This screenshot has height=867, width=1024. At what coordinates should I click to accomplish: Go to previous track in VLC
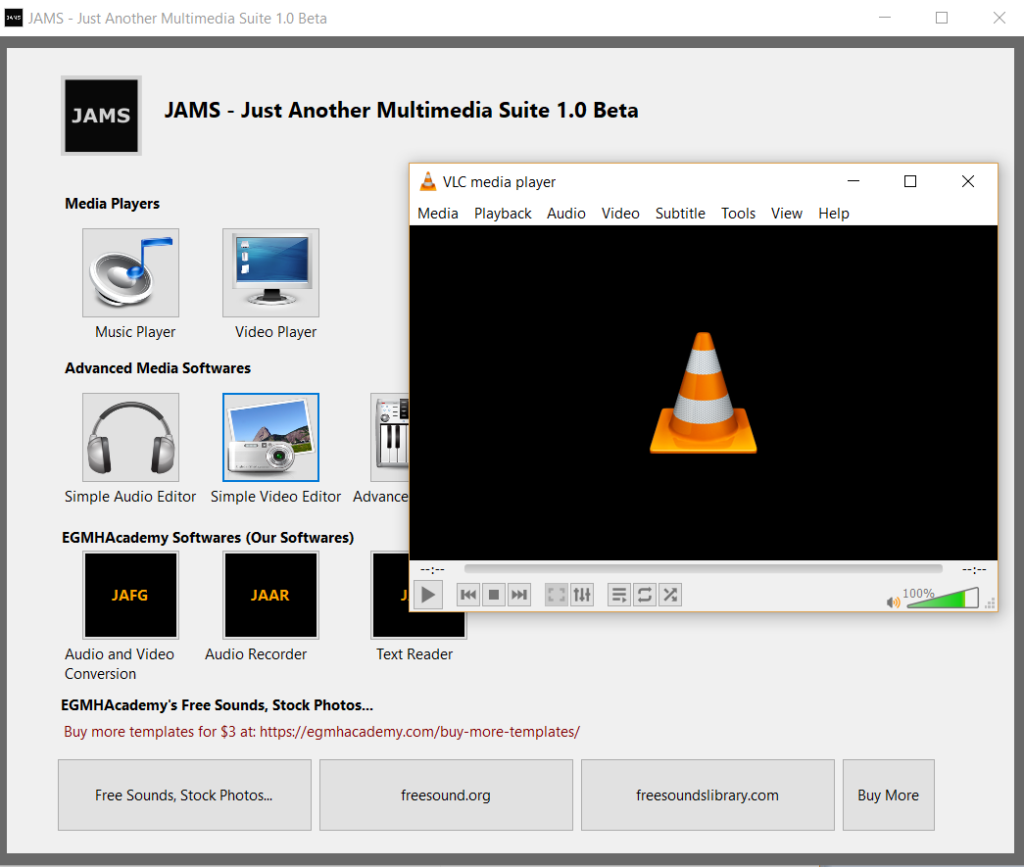(468, 595)
